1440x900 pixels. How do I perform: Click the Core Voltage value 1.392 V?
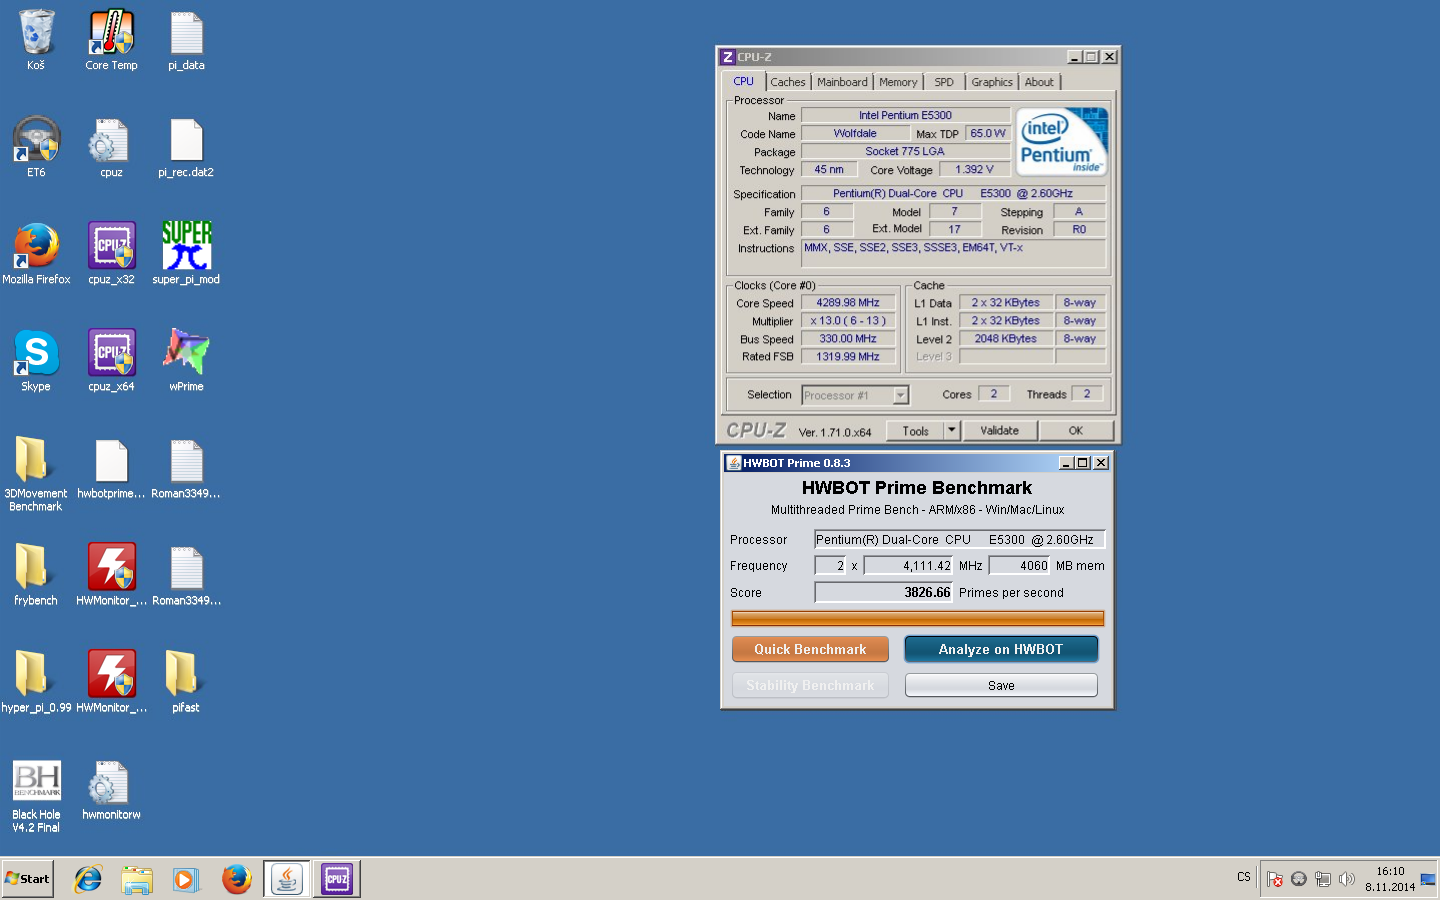click(x=974, y=170)
